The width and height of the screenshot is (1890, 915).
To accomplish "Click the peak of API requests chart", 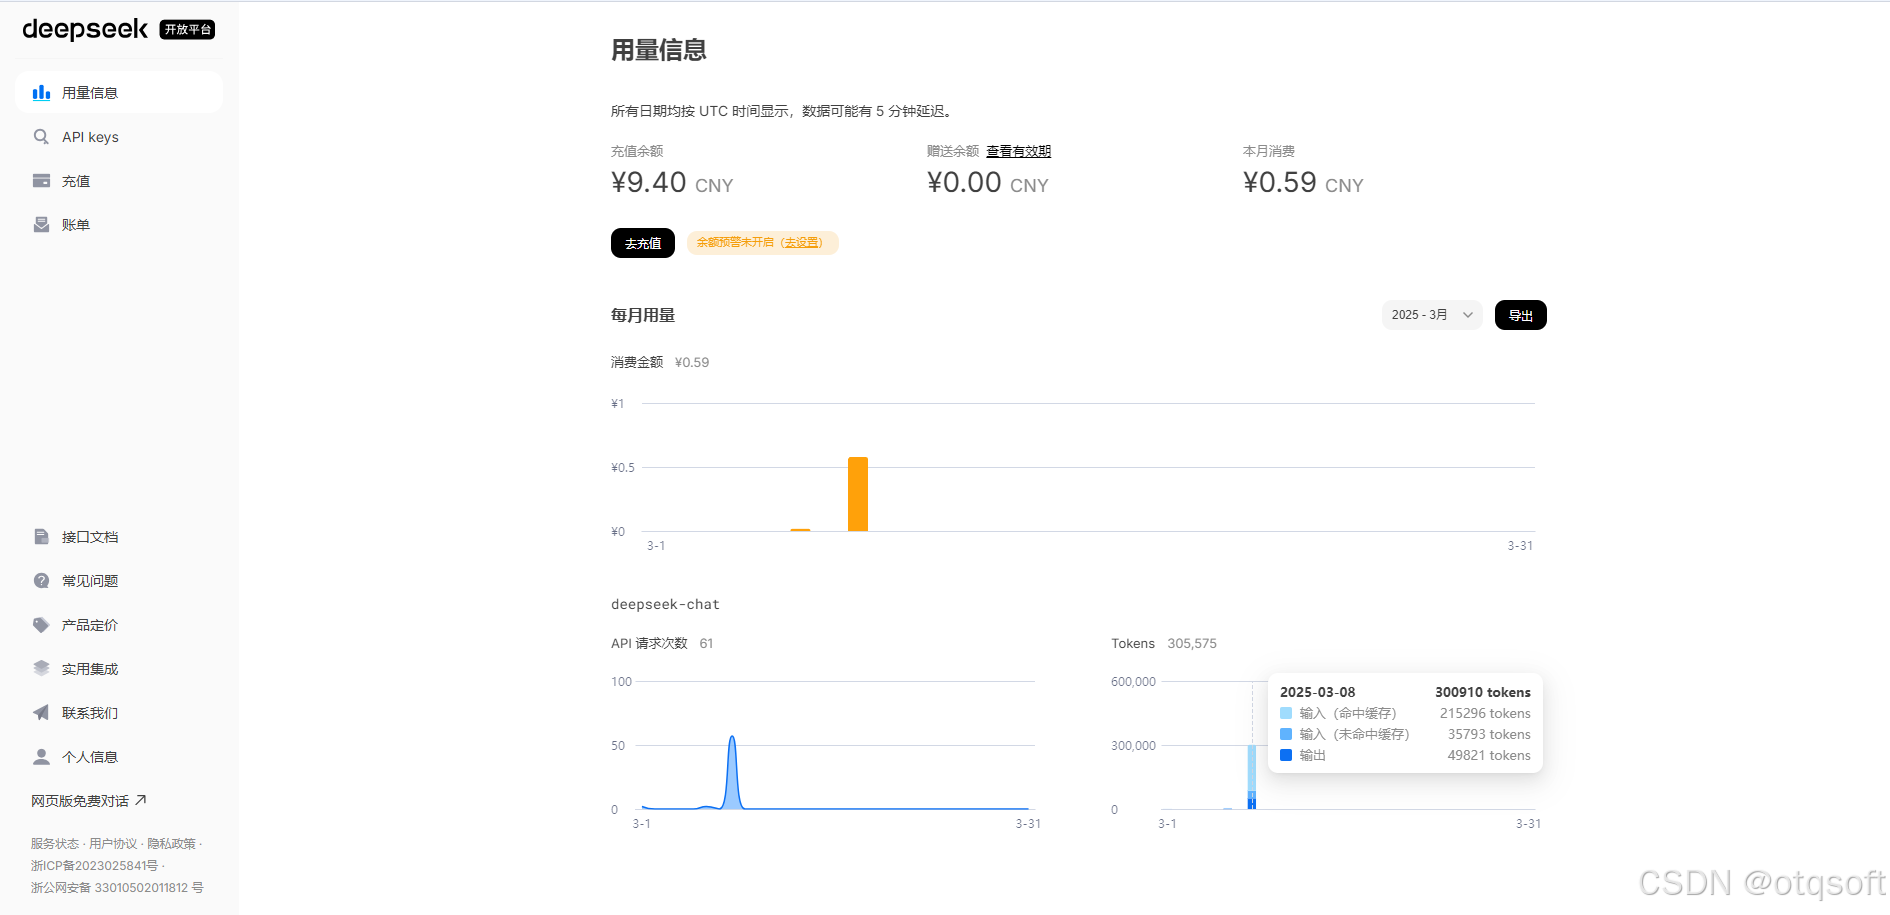I will tap(732, 738).
